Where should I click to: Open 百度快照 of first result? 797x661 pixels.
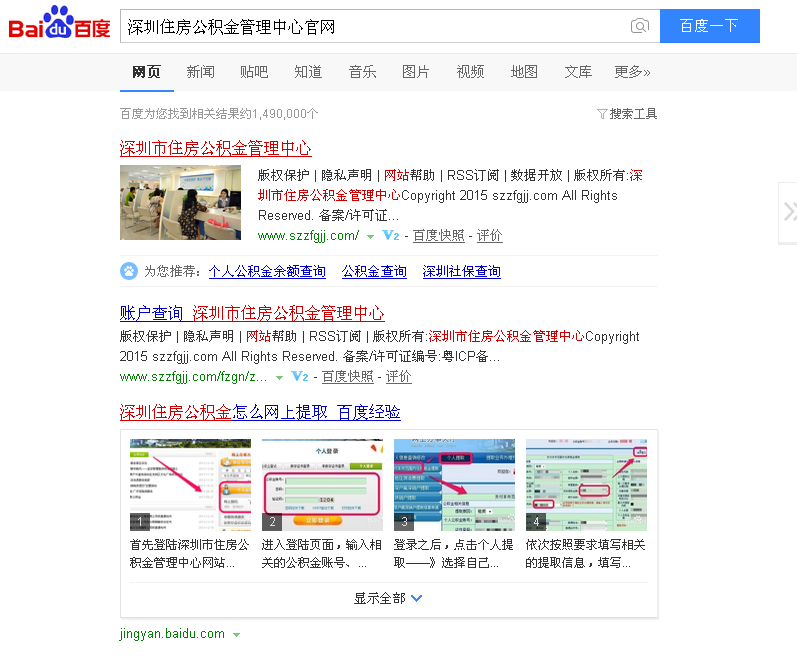click(439, 235)
